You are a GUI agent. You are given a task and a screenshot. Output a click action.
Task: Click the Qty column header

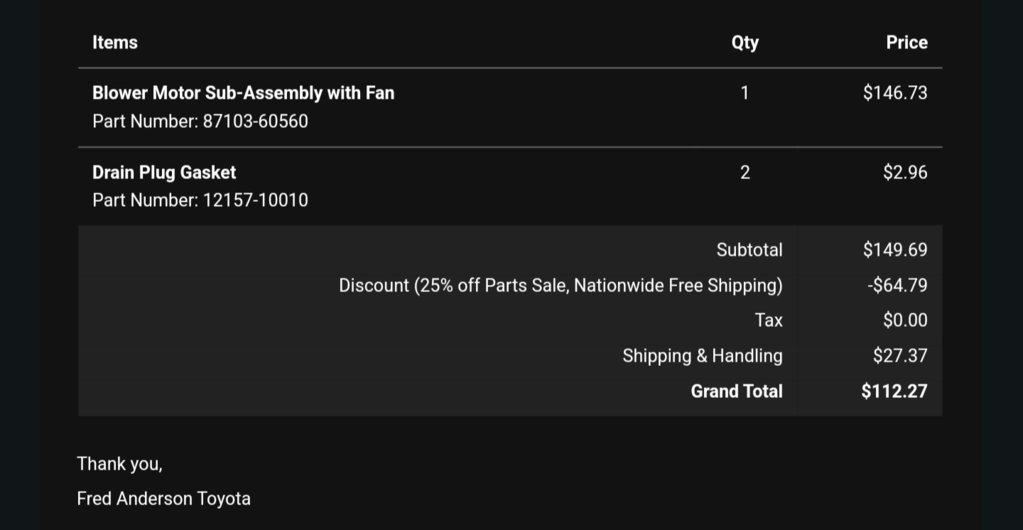click(x=744, y=43)
